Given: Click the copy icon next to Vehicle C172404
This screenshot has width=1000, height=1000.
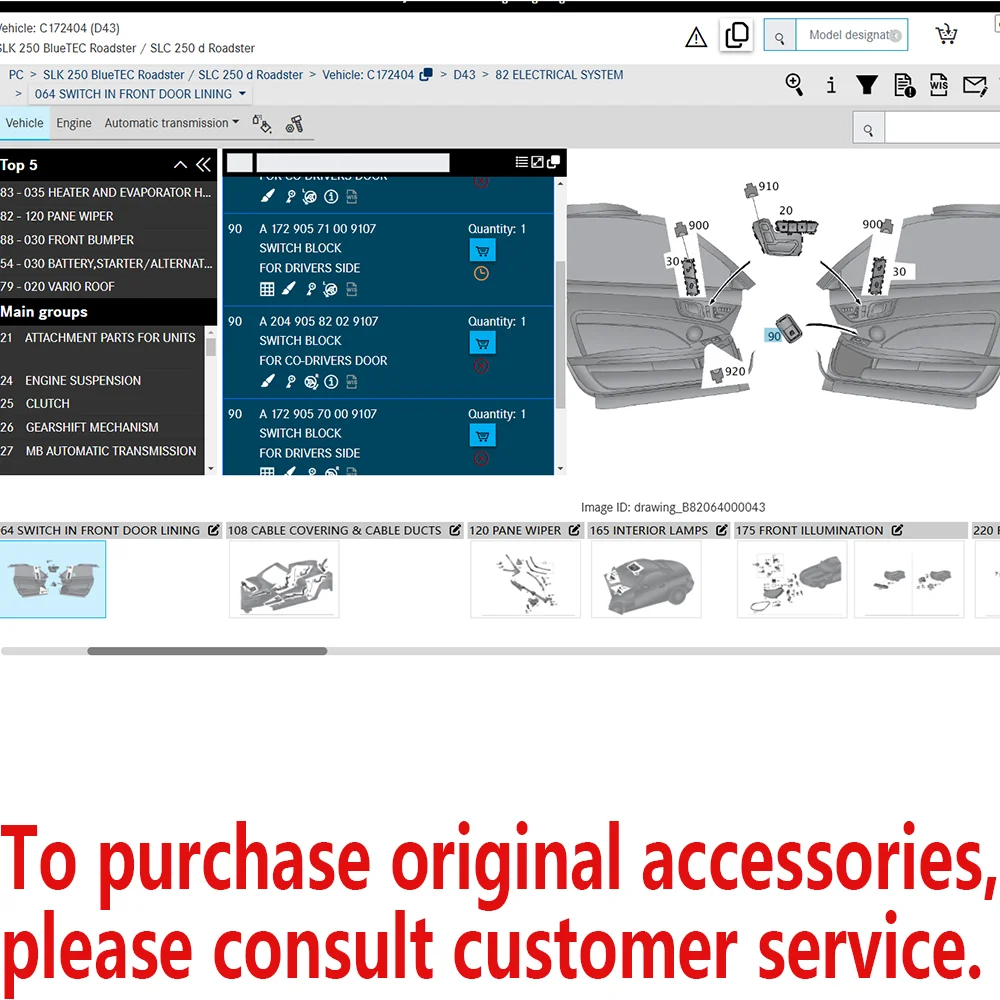Looking at the screenshot, I should (425, 75).
